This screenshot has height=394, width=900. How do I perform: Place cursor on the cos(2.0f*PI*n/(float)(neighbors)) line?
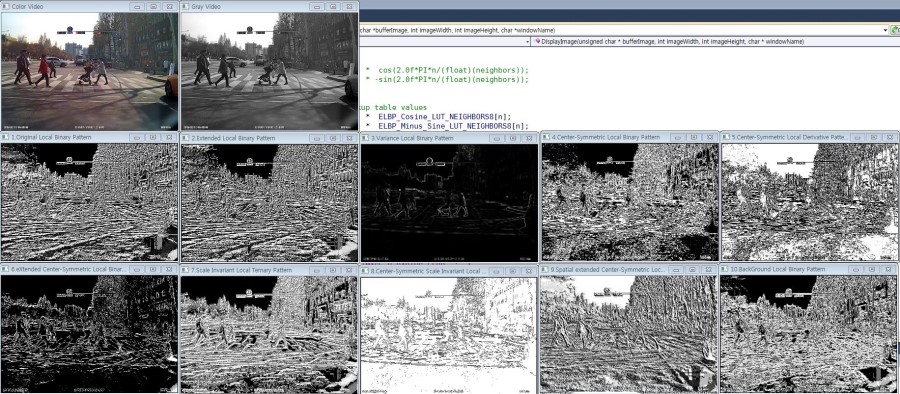447,70
